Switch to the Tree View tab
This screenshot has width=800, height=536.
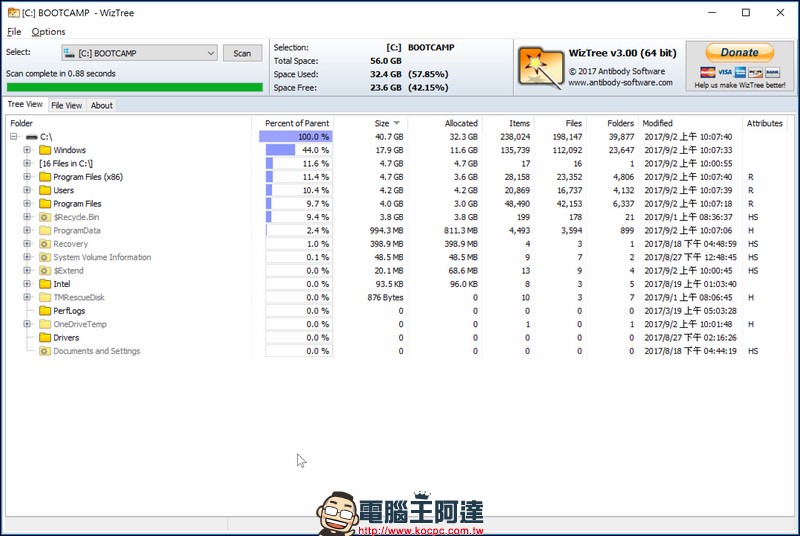[x=25, y=104]
